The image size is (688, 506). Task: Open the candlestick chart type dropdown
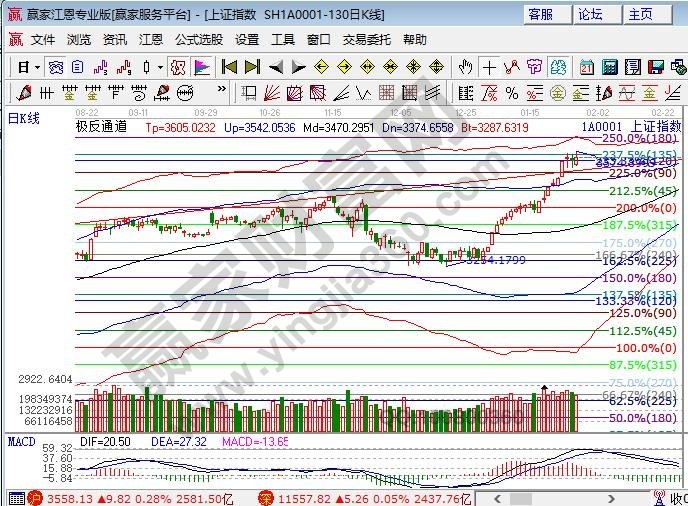click(x=160, y=67)
